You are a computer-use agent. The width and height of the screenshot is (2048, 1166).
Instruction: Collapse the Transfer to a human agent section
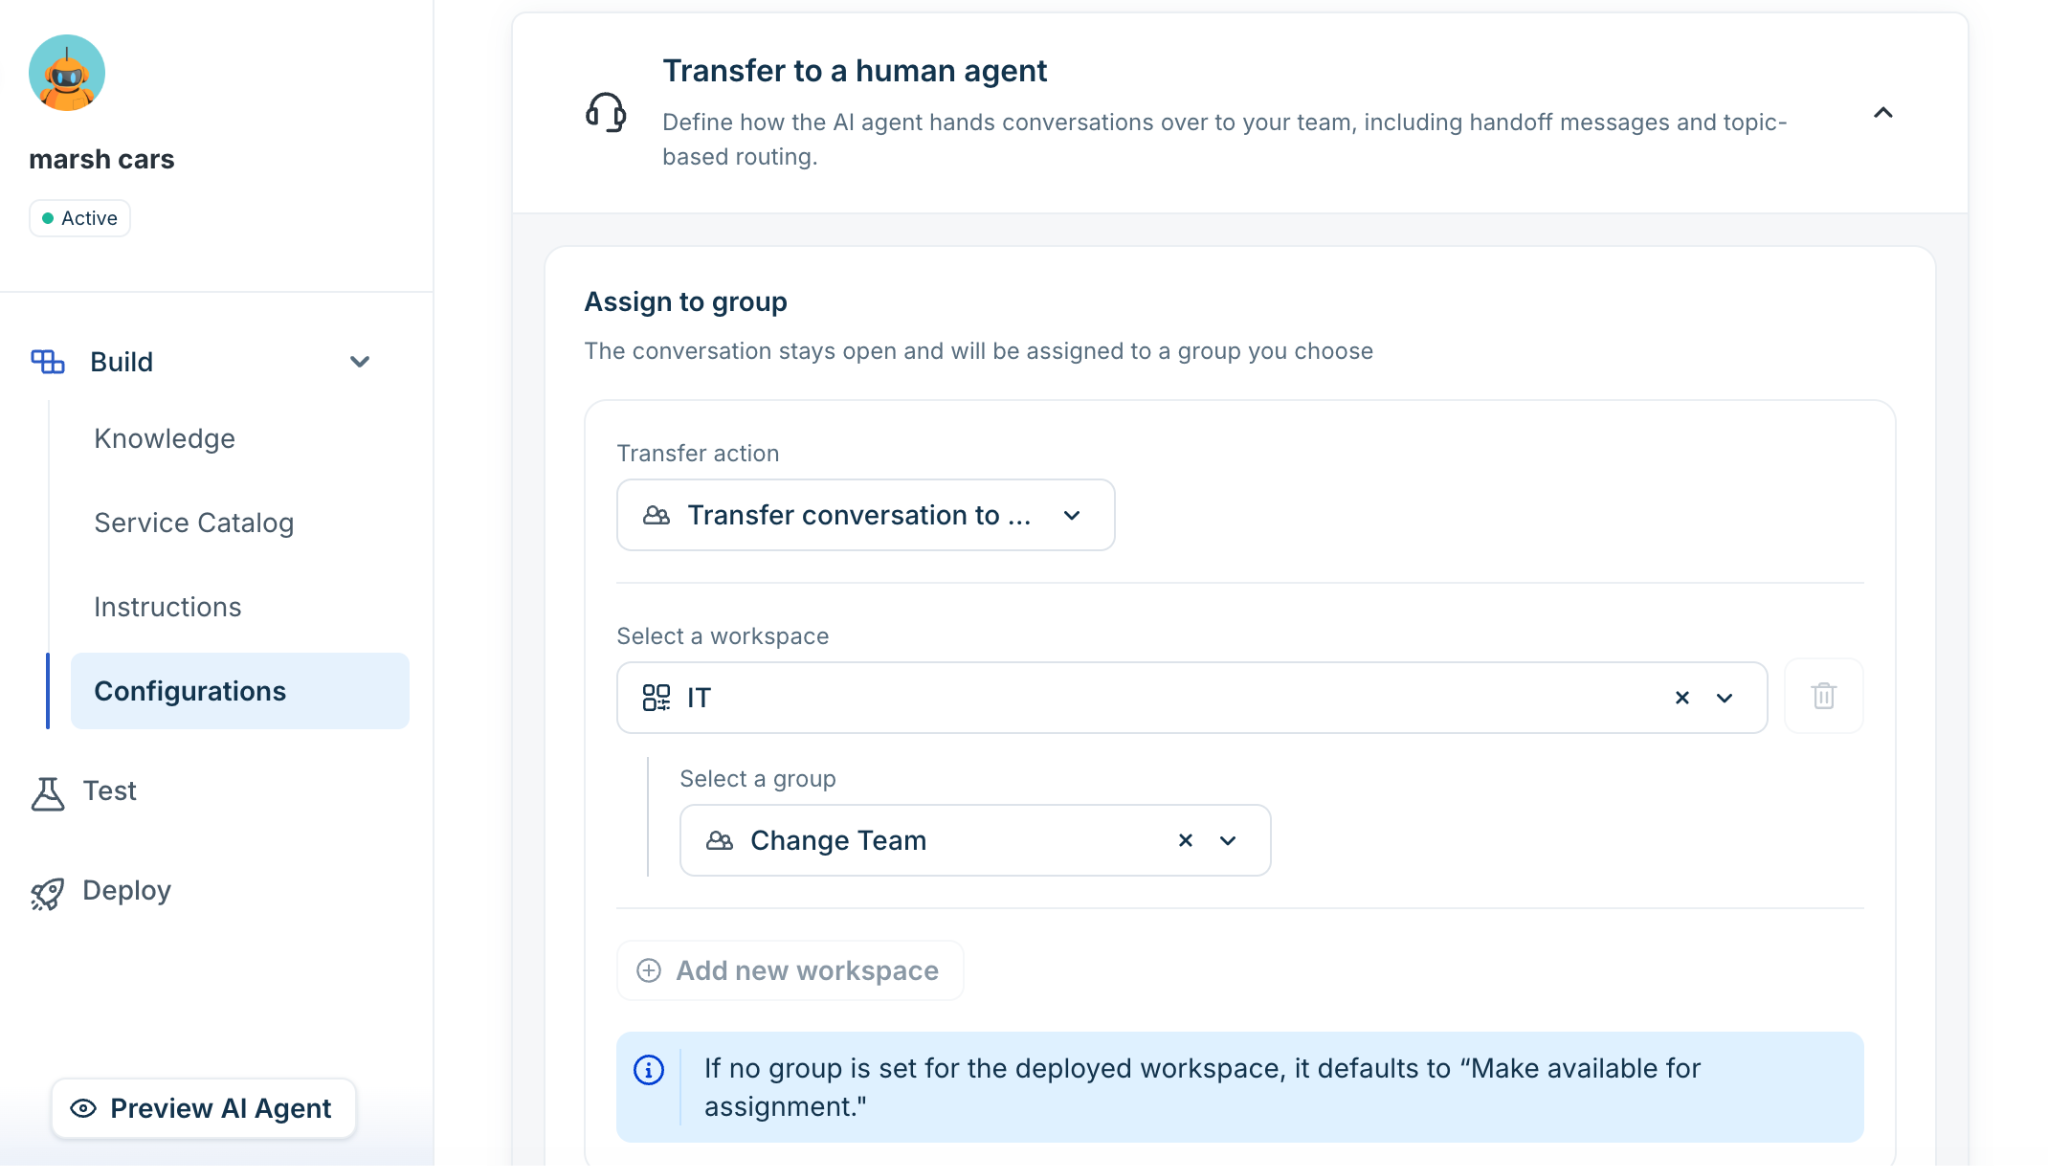click(x=1883, y=113)
